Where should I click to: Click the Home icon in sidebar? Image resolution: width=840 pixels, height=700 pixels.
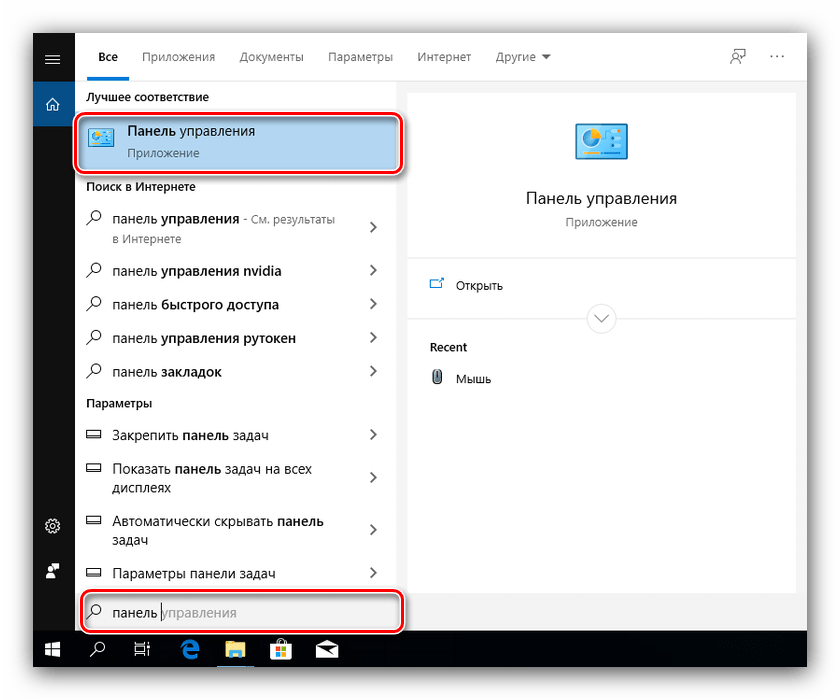coord(52,103)
